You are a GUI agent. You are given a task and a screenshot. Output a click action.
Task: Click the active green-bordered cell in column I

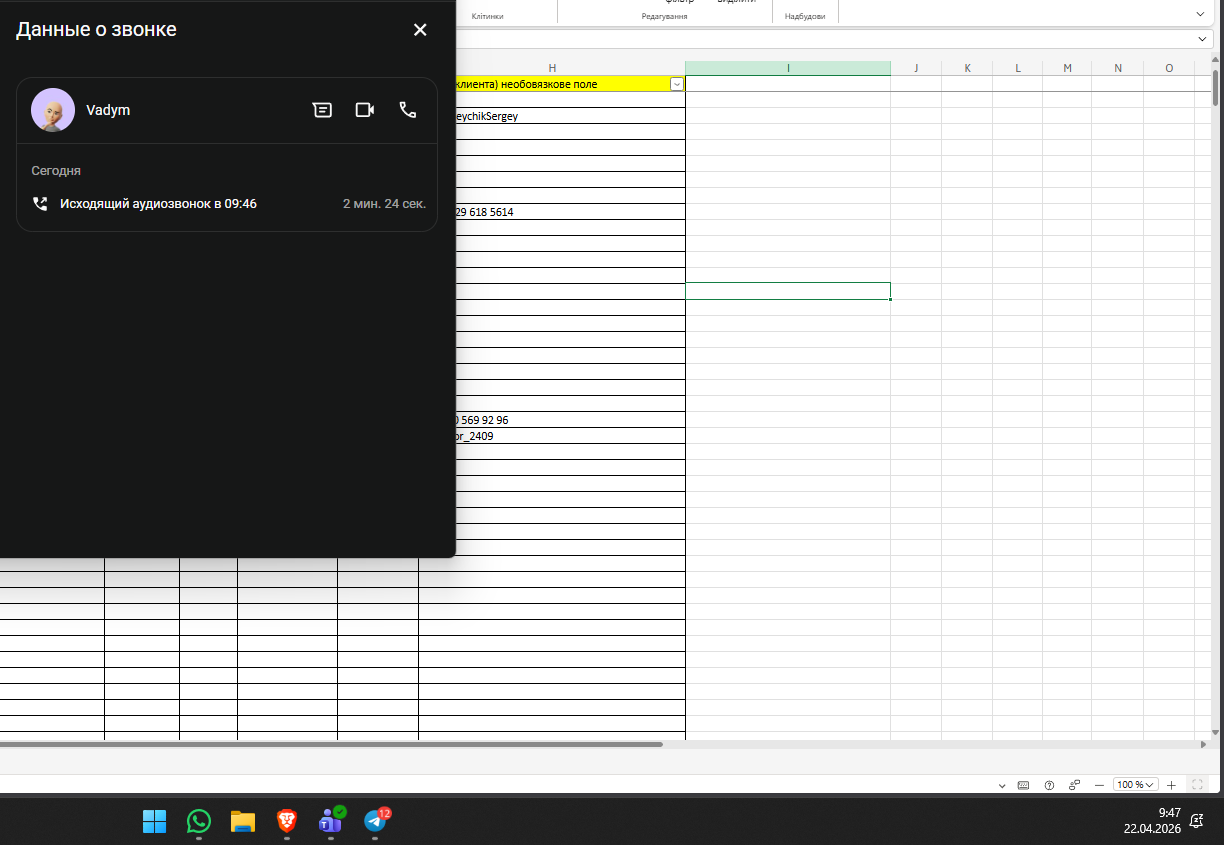[x=788, y=291]
